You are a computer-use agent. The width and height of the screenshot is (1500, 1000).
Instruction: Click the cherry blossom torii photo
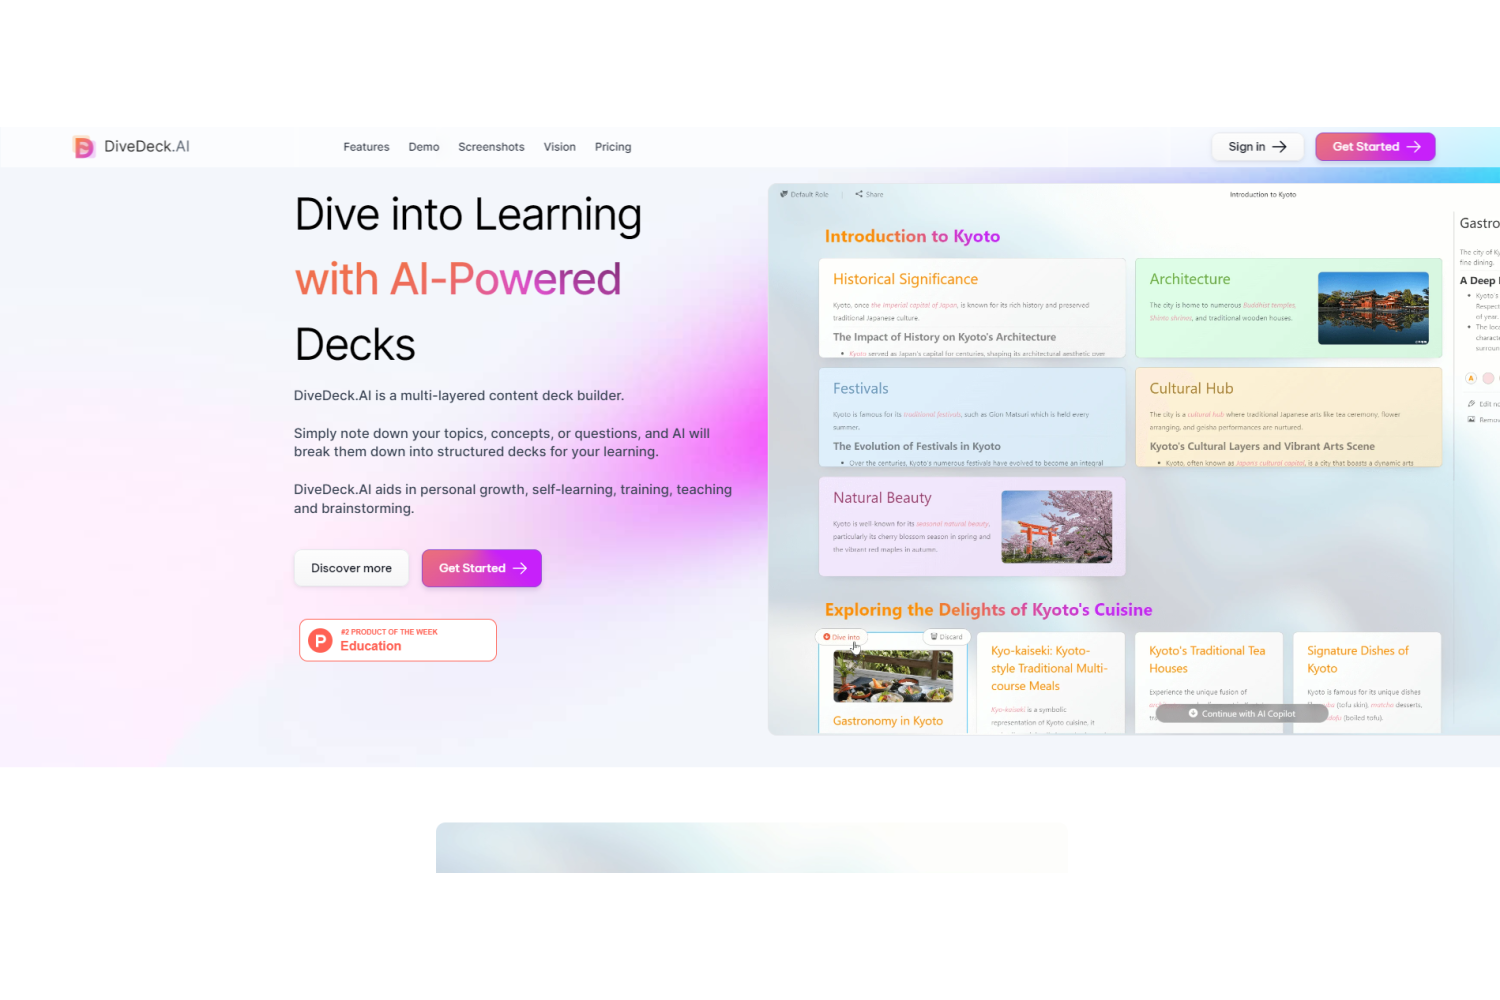pyautogui.click(x=1057, y=527)
